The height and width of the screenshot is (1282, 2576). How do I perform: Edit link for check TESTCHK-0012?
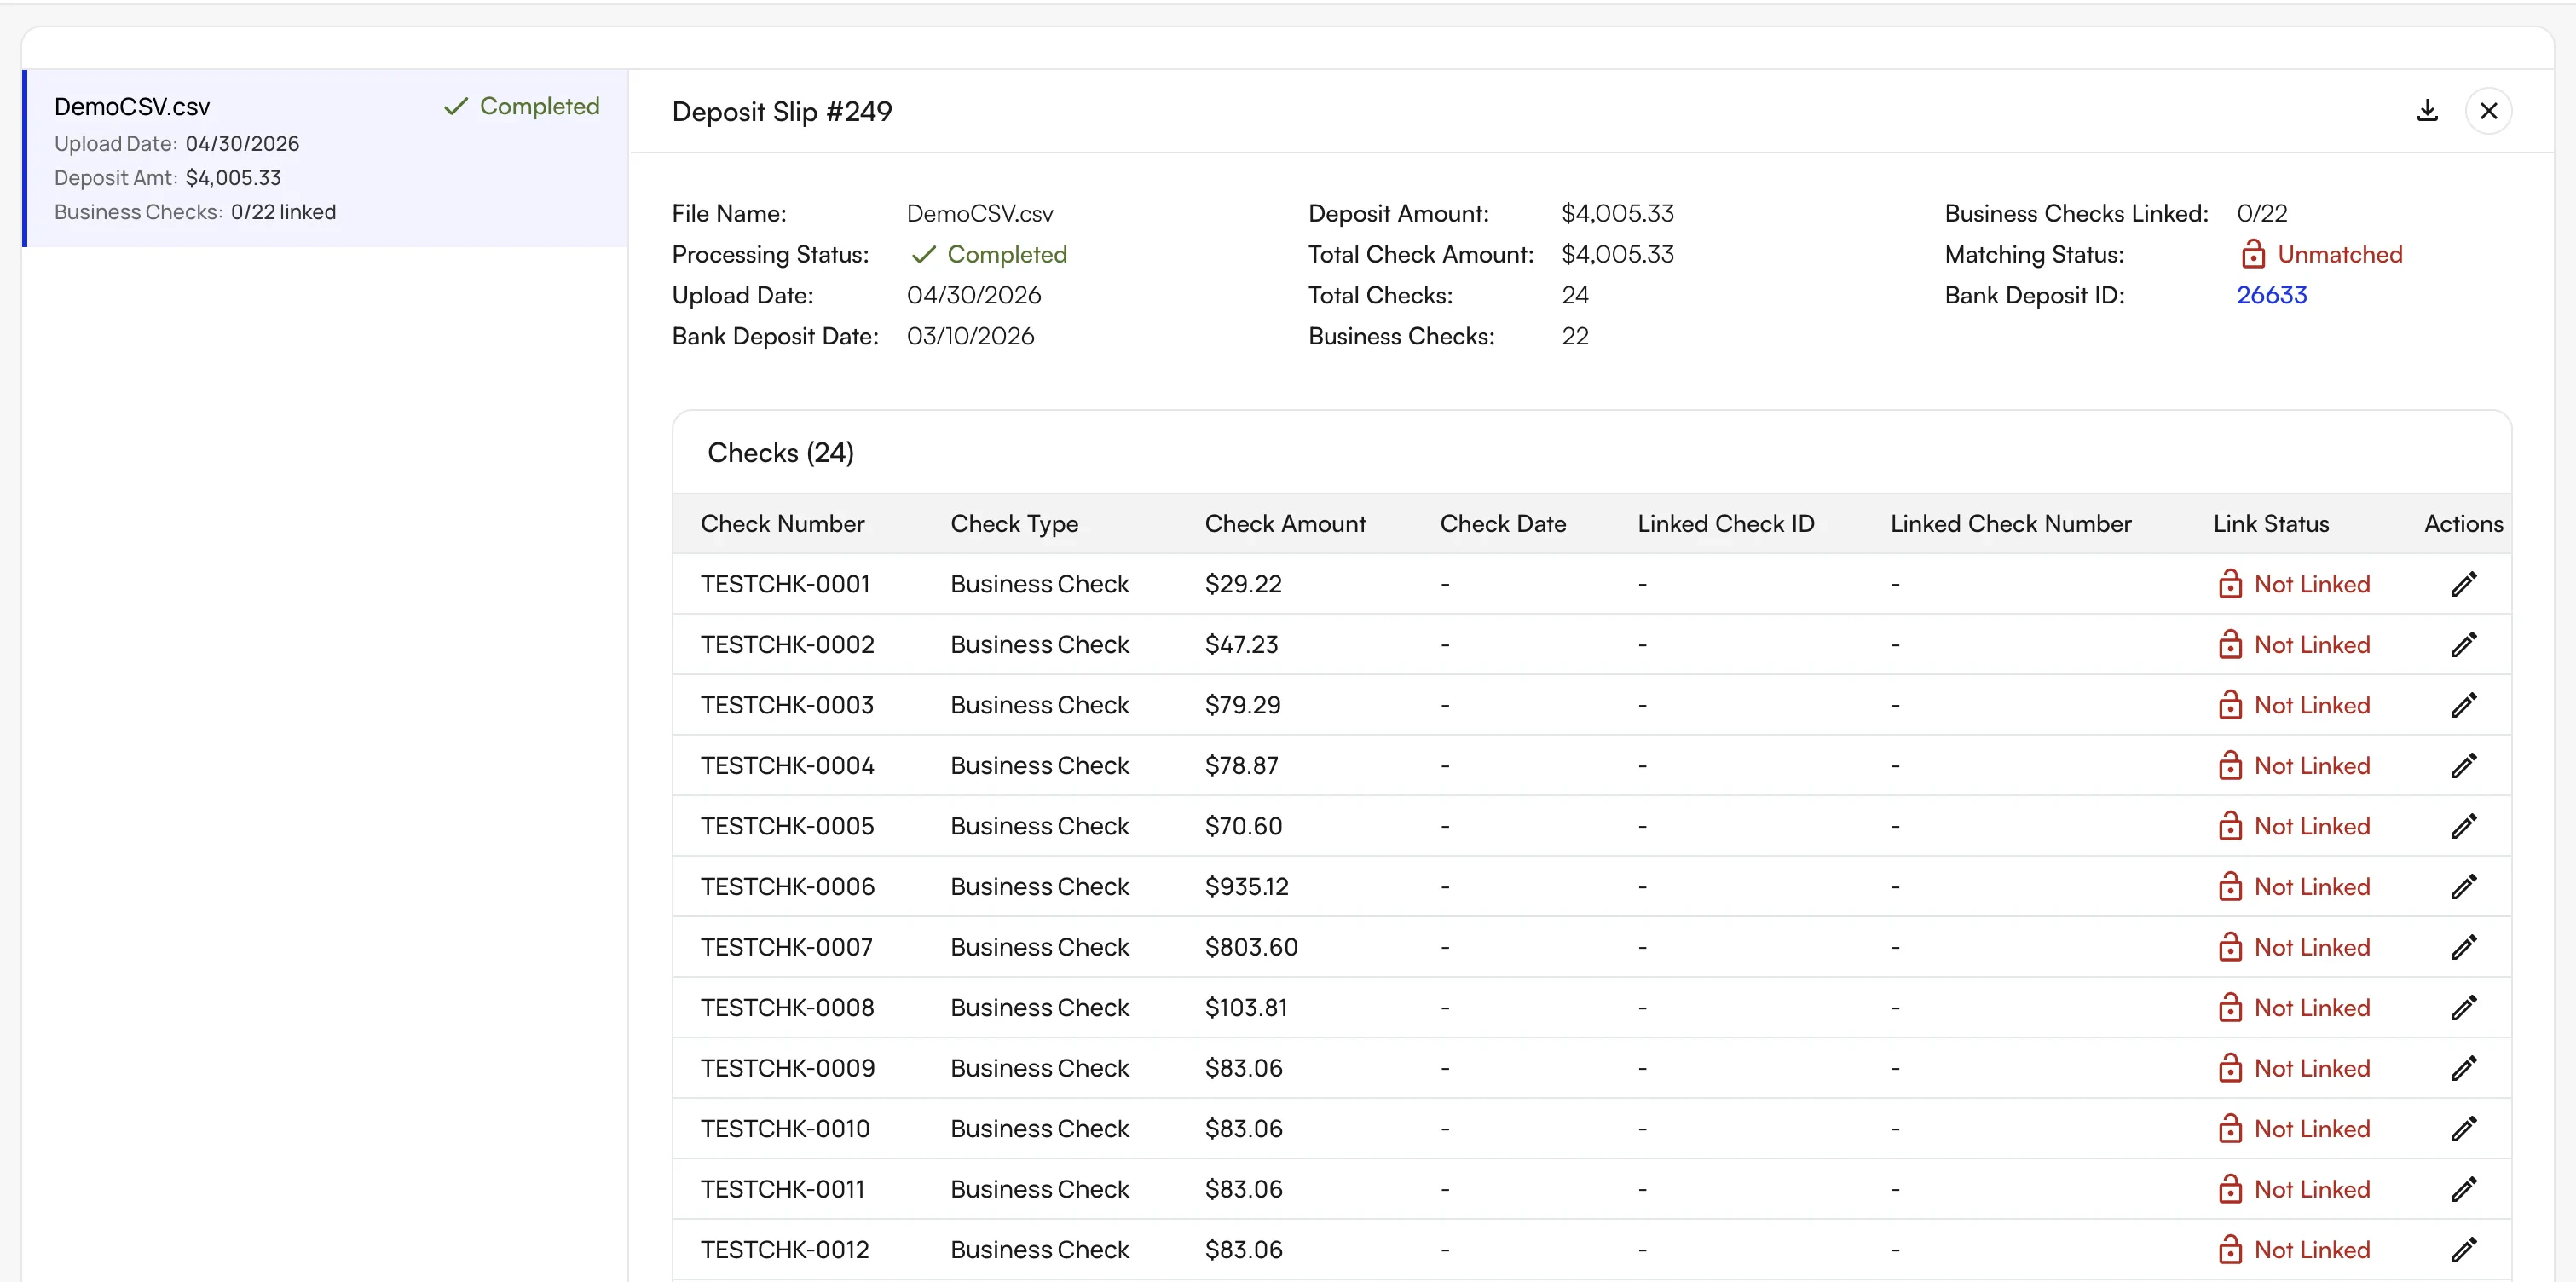tap(2464, 1249)
